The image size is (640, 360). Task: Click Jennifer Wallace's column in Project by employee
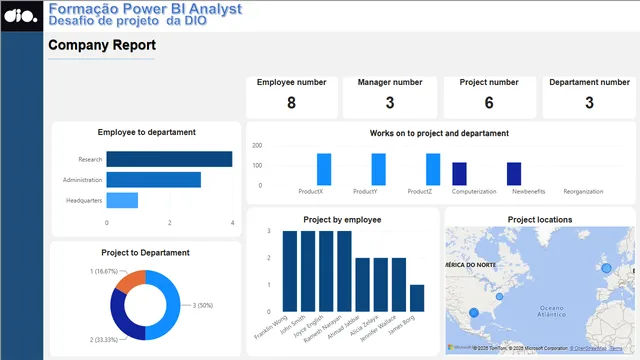(399, 285)
